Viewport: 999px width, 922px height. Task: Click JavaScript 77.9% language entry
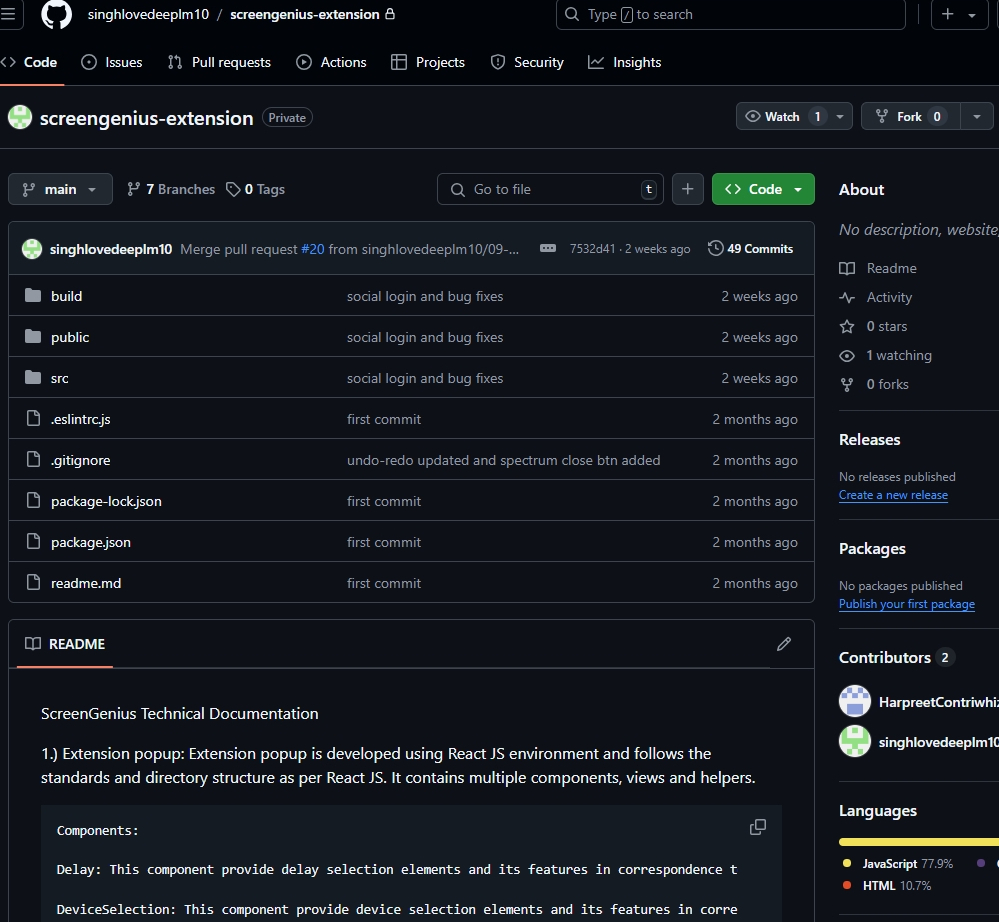[x=898, y=864]
